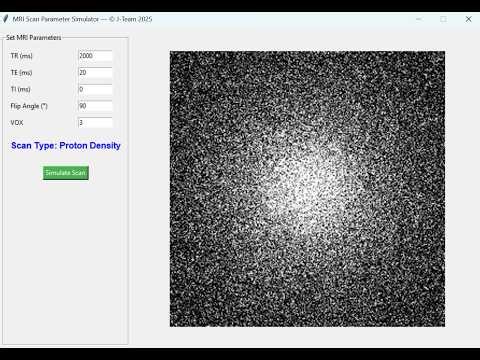Click the TE (ms) input field
The width and height of the screenshot is (480, 360).
(x=95, y=73)
